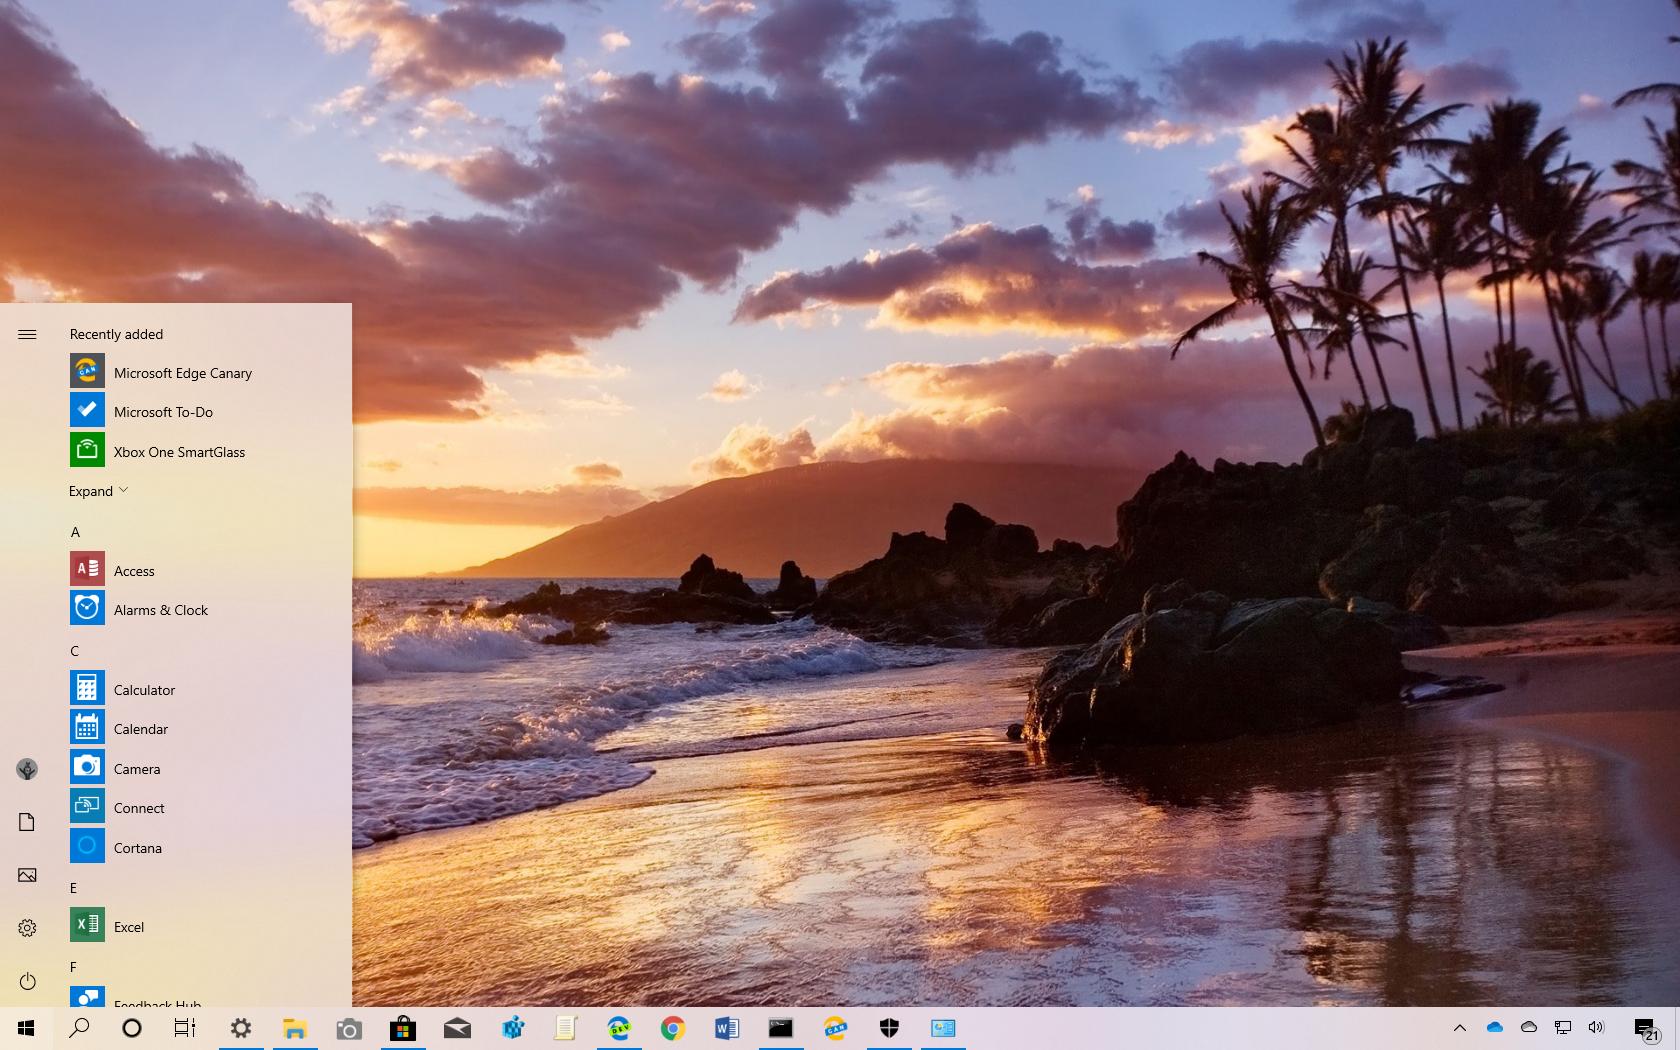
Task: Open the user account avatar menu
Action: (27, 769)
